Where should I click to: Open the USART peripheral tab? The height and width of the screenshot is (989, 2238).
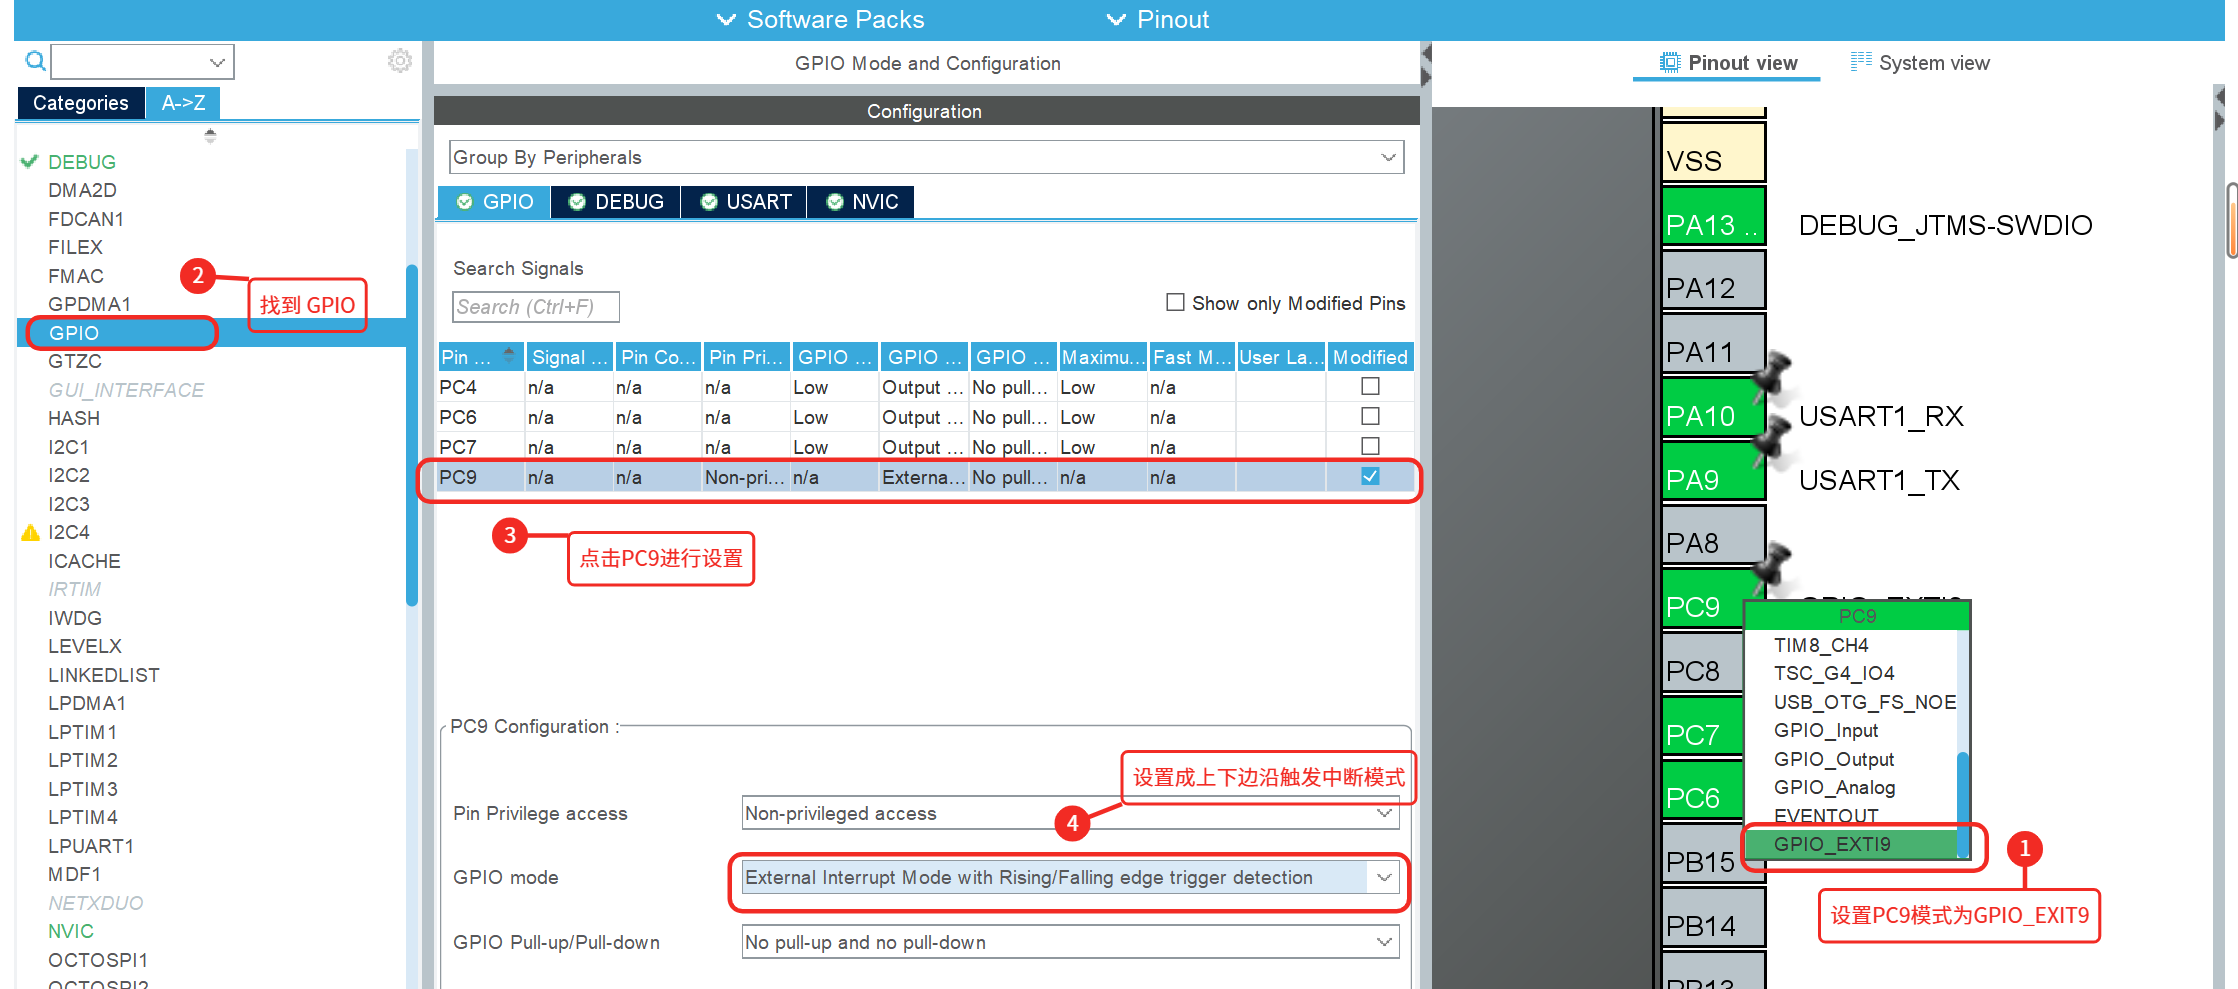click(745, 202)
